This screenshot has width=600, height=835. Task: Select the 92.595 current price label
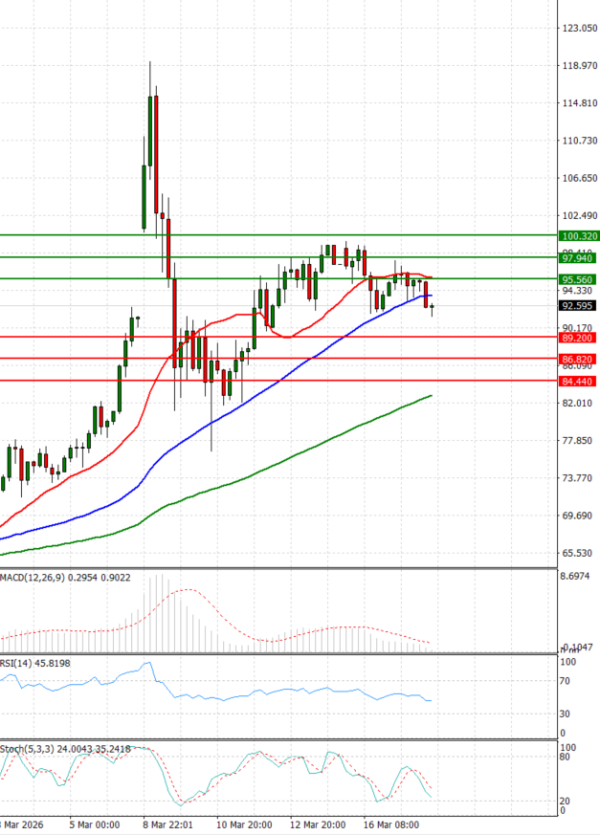pos(578,306)
